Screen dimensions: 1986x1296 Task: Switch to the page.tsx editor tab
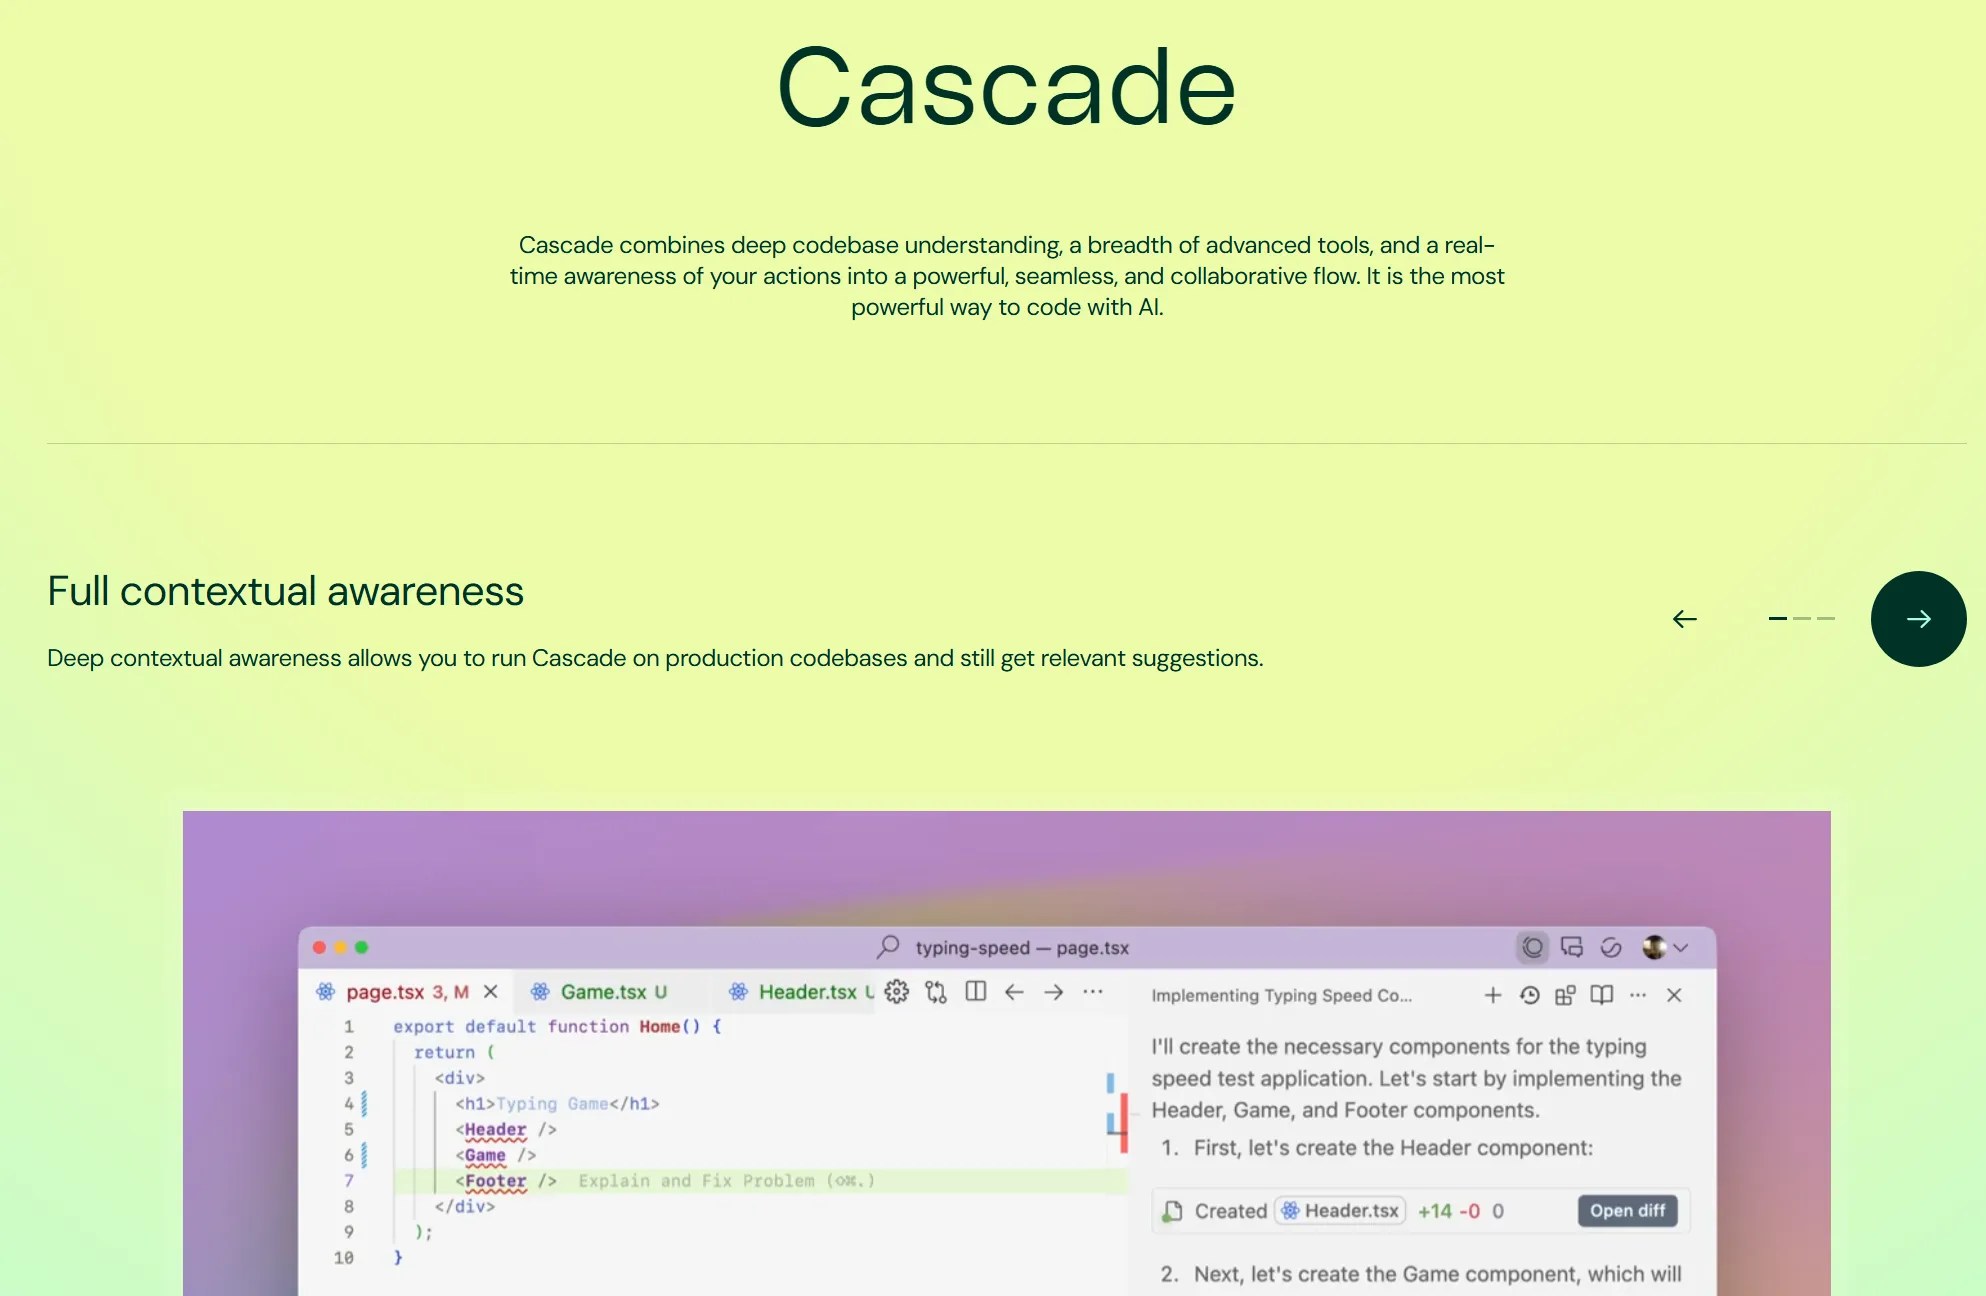(x=407, y=992)
